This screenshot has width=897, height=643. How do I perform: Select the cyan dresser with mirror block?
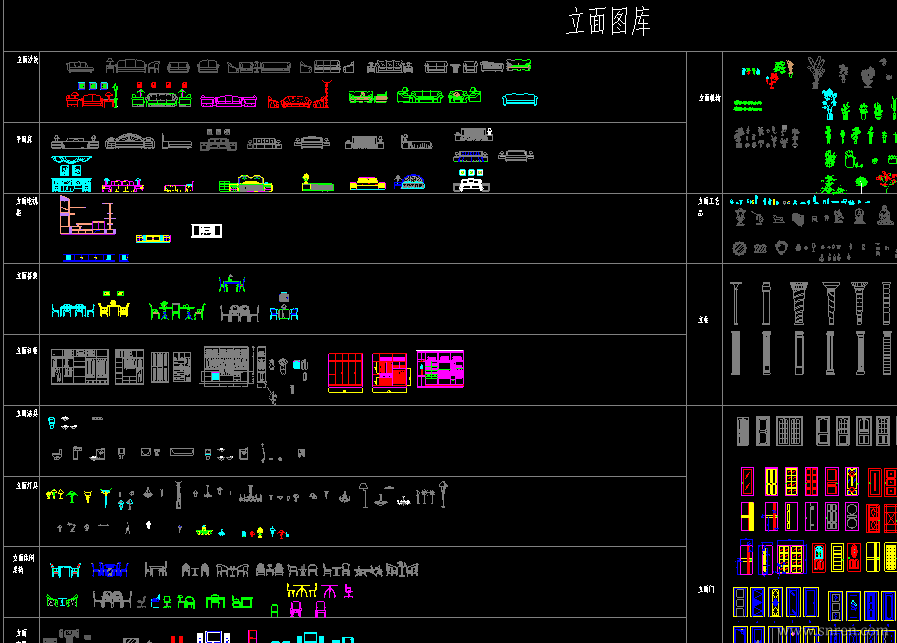(71, 174)
